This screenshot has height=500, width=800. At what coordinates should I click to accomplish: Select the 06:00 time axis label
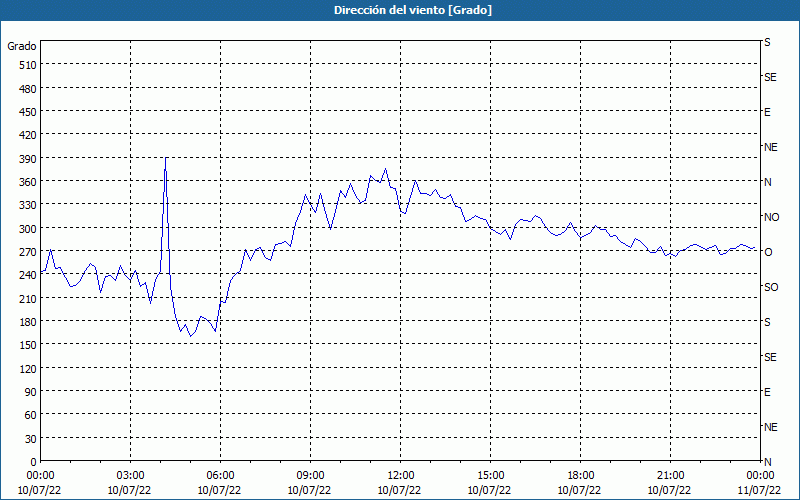point(220,476)
